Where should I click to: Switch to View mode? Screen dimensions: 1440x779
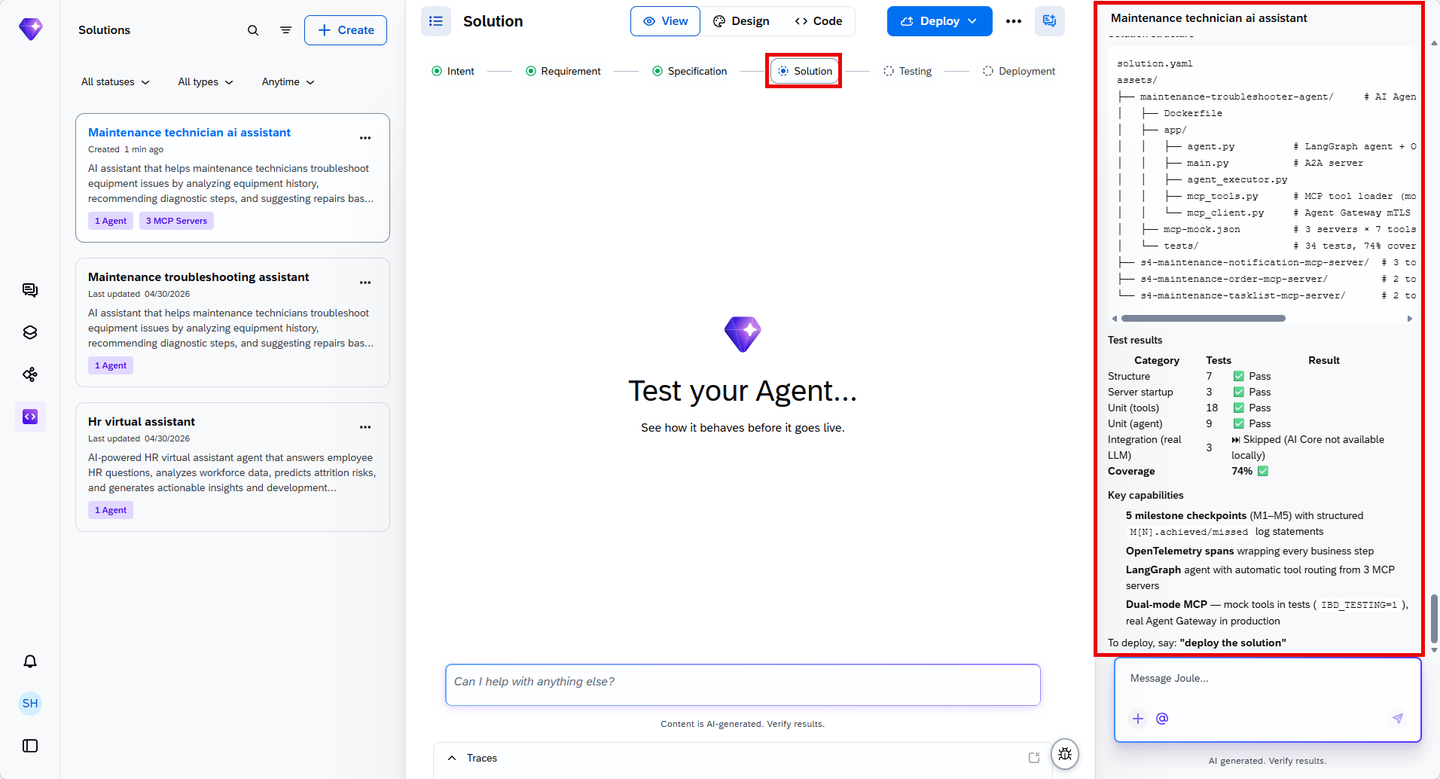665,21
